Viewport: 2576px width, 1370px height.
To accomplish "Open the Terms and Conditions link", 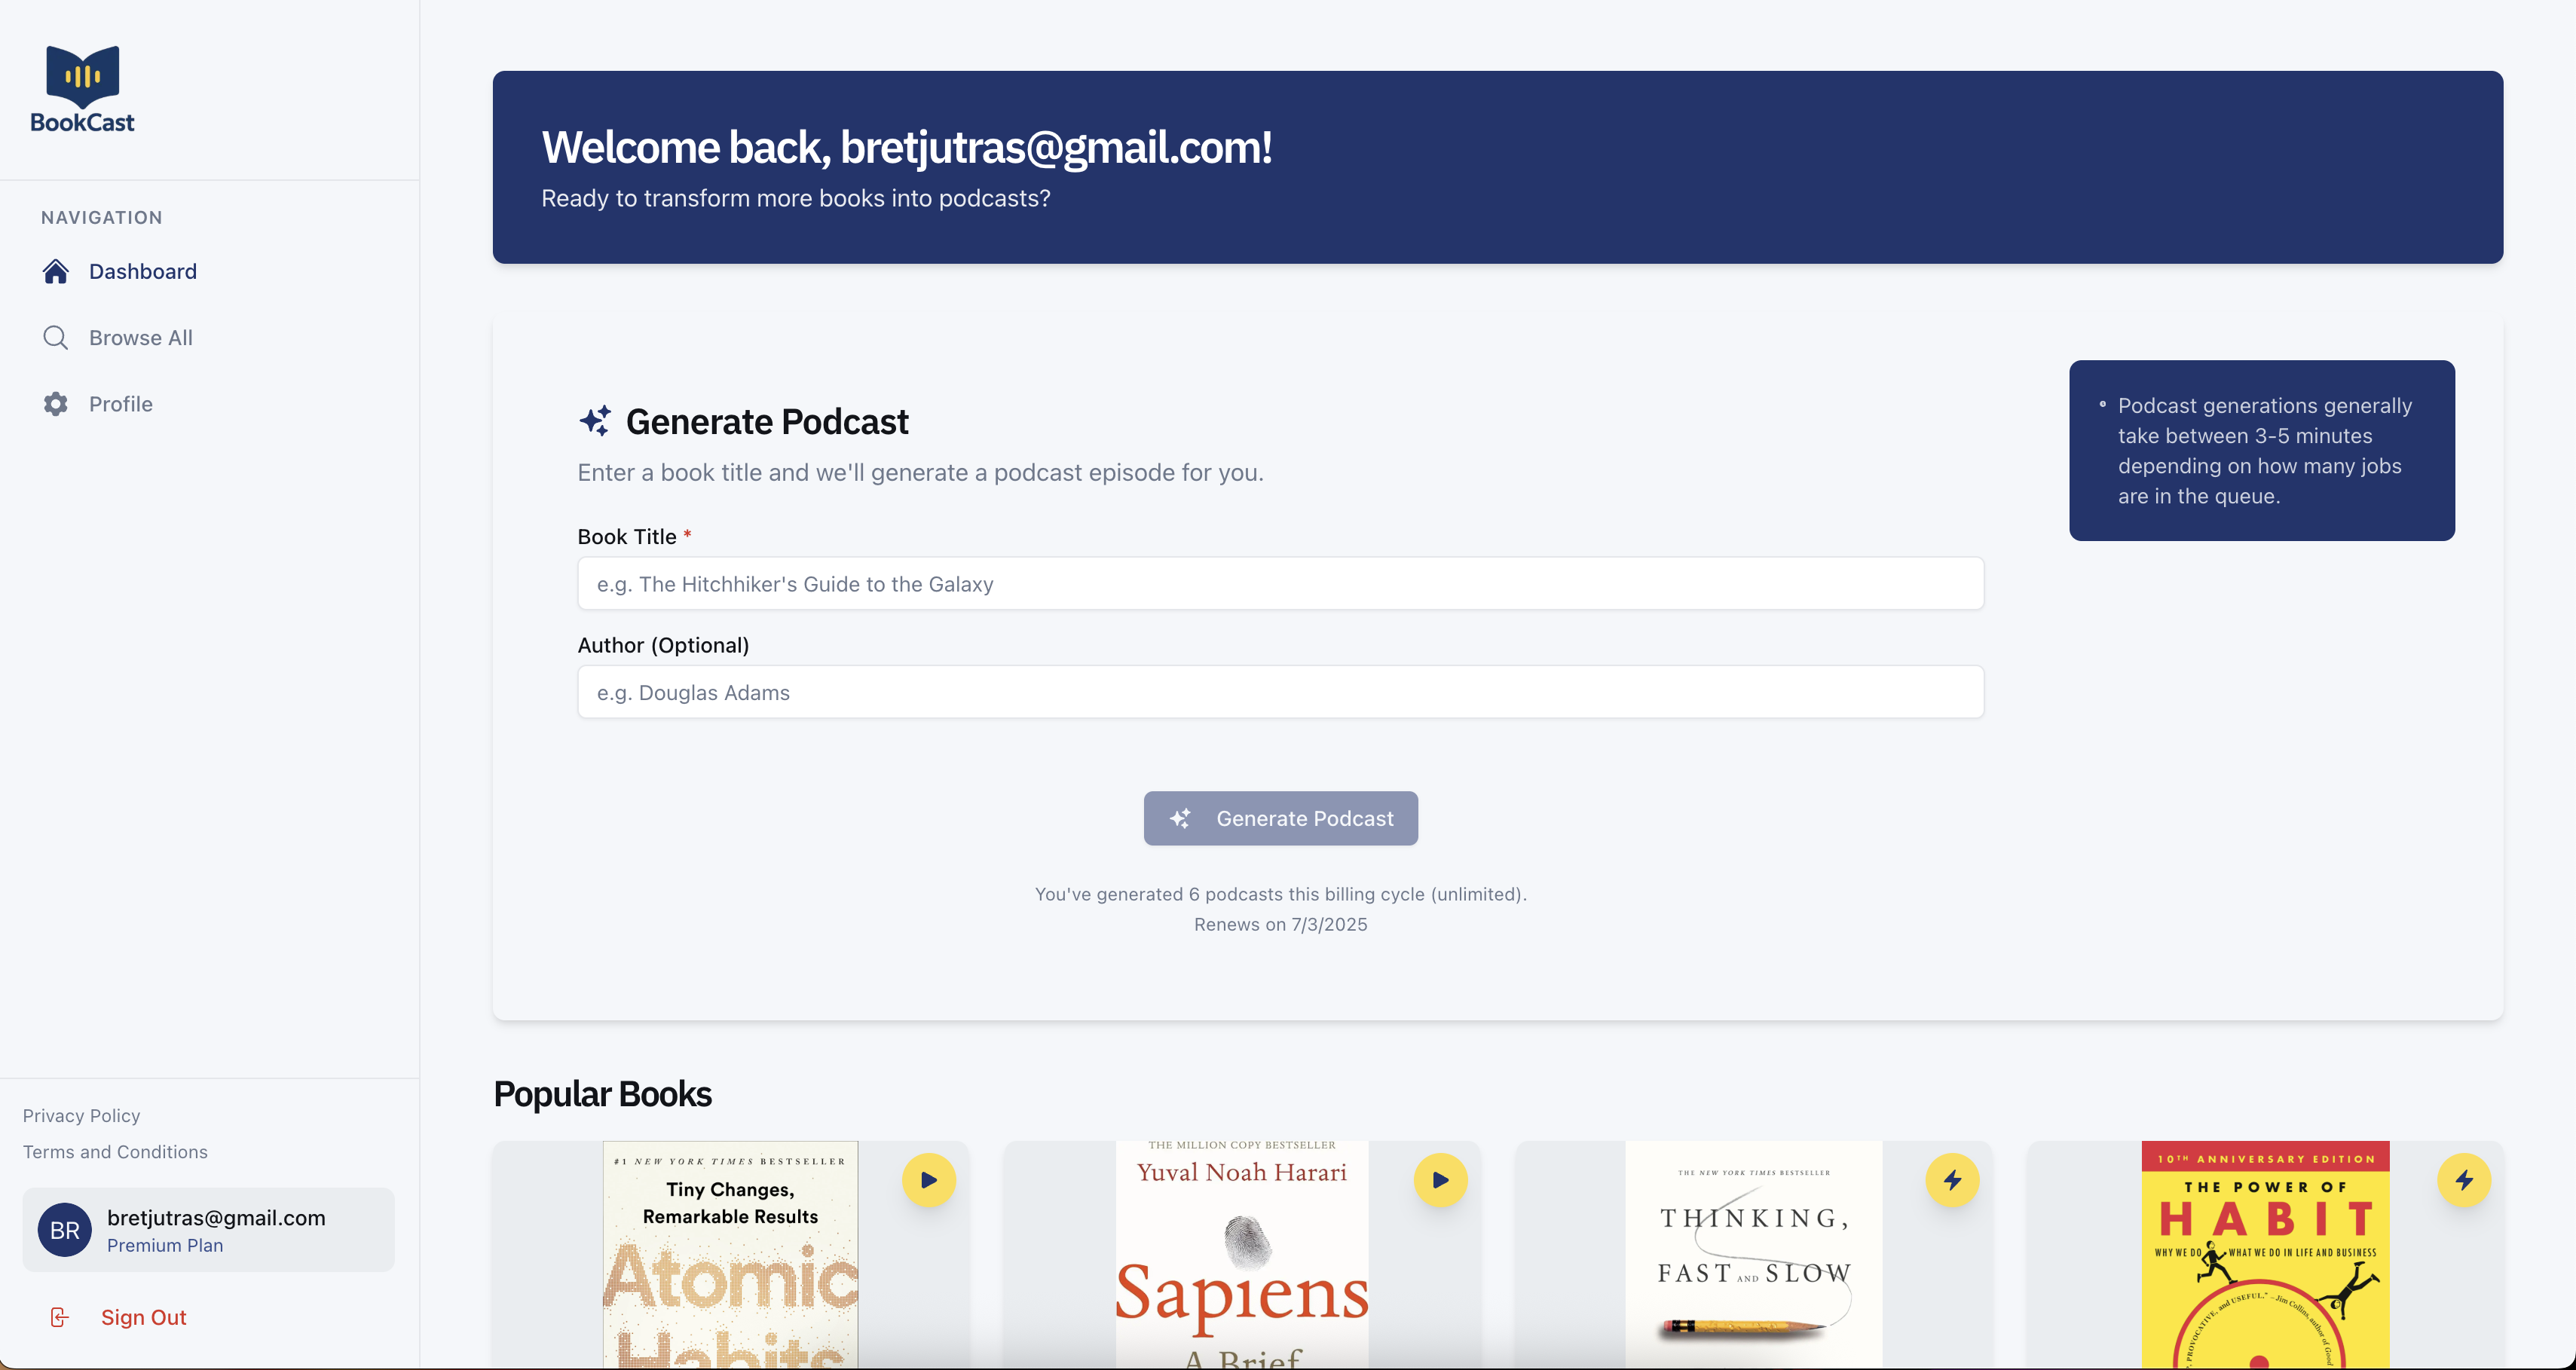I will point(115,1152).
